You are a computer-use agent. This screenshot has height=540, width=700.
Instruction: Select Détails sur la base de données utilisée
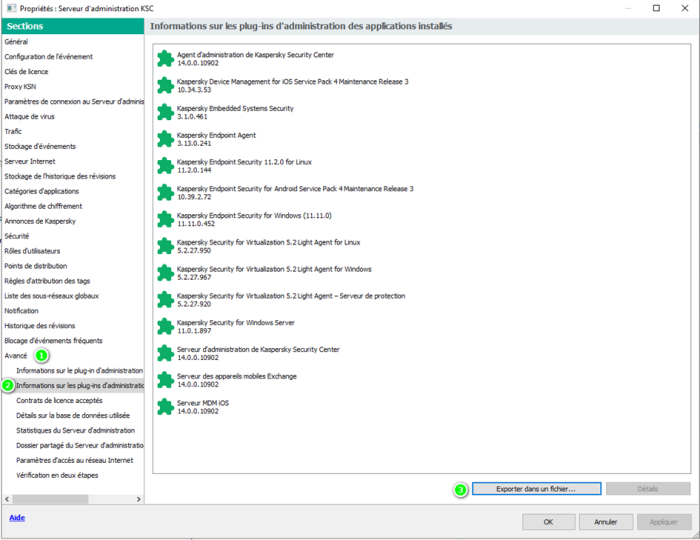coord(73,415)
